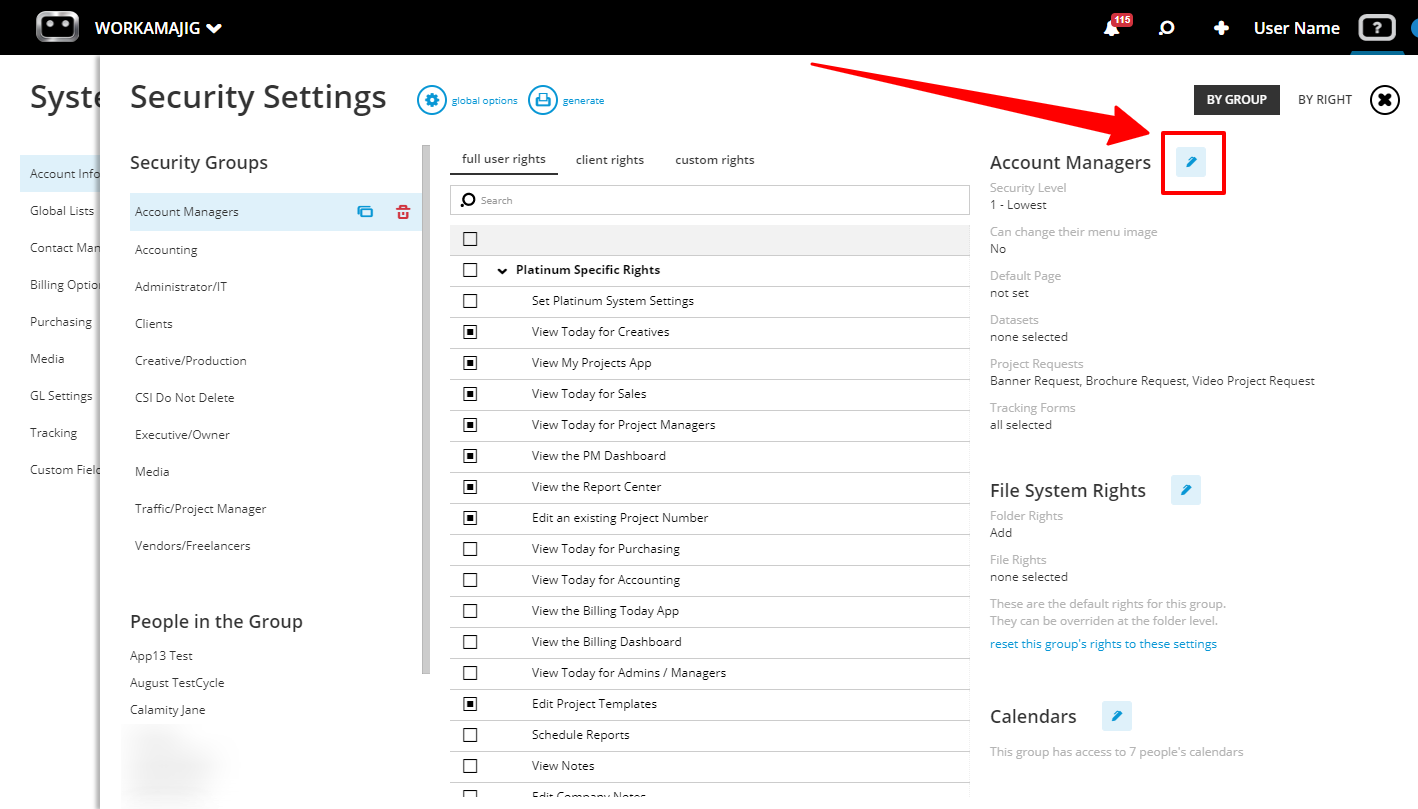Screen dimensions: 1418x809
Task: Click the Security Groups panel scrollbar
Action: [426, 410]
